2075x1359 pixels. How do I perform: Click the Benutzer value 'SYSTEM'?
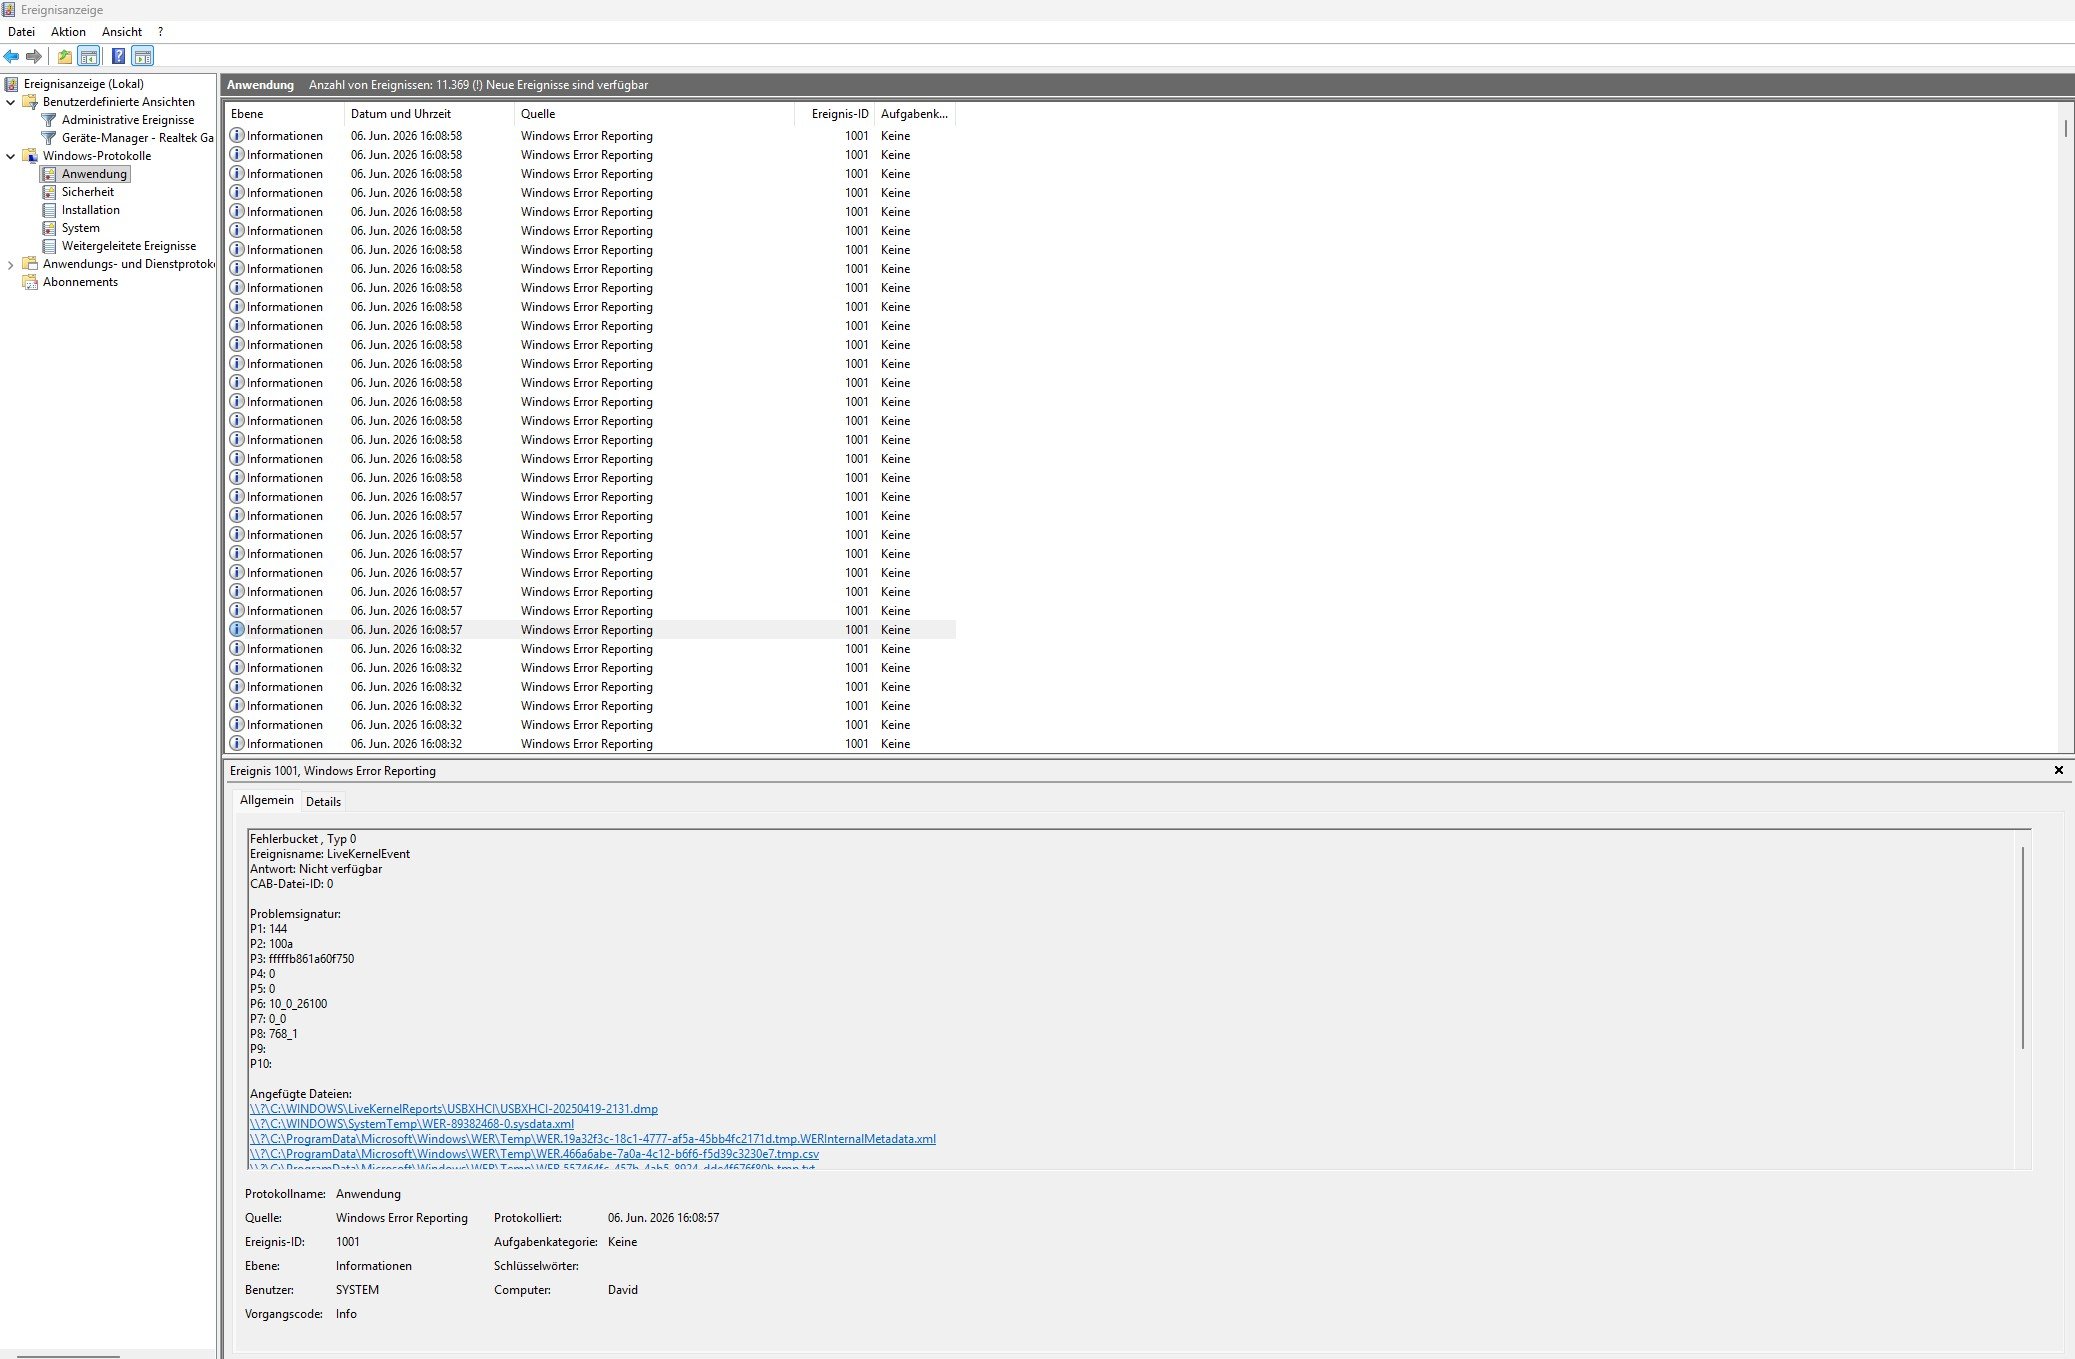357,1290
